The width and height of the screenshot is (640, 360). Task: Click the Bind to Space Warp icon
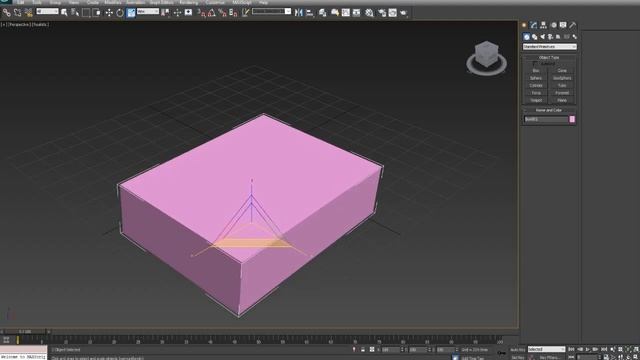[x=28, y=13]
